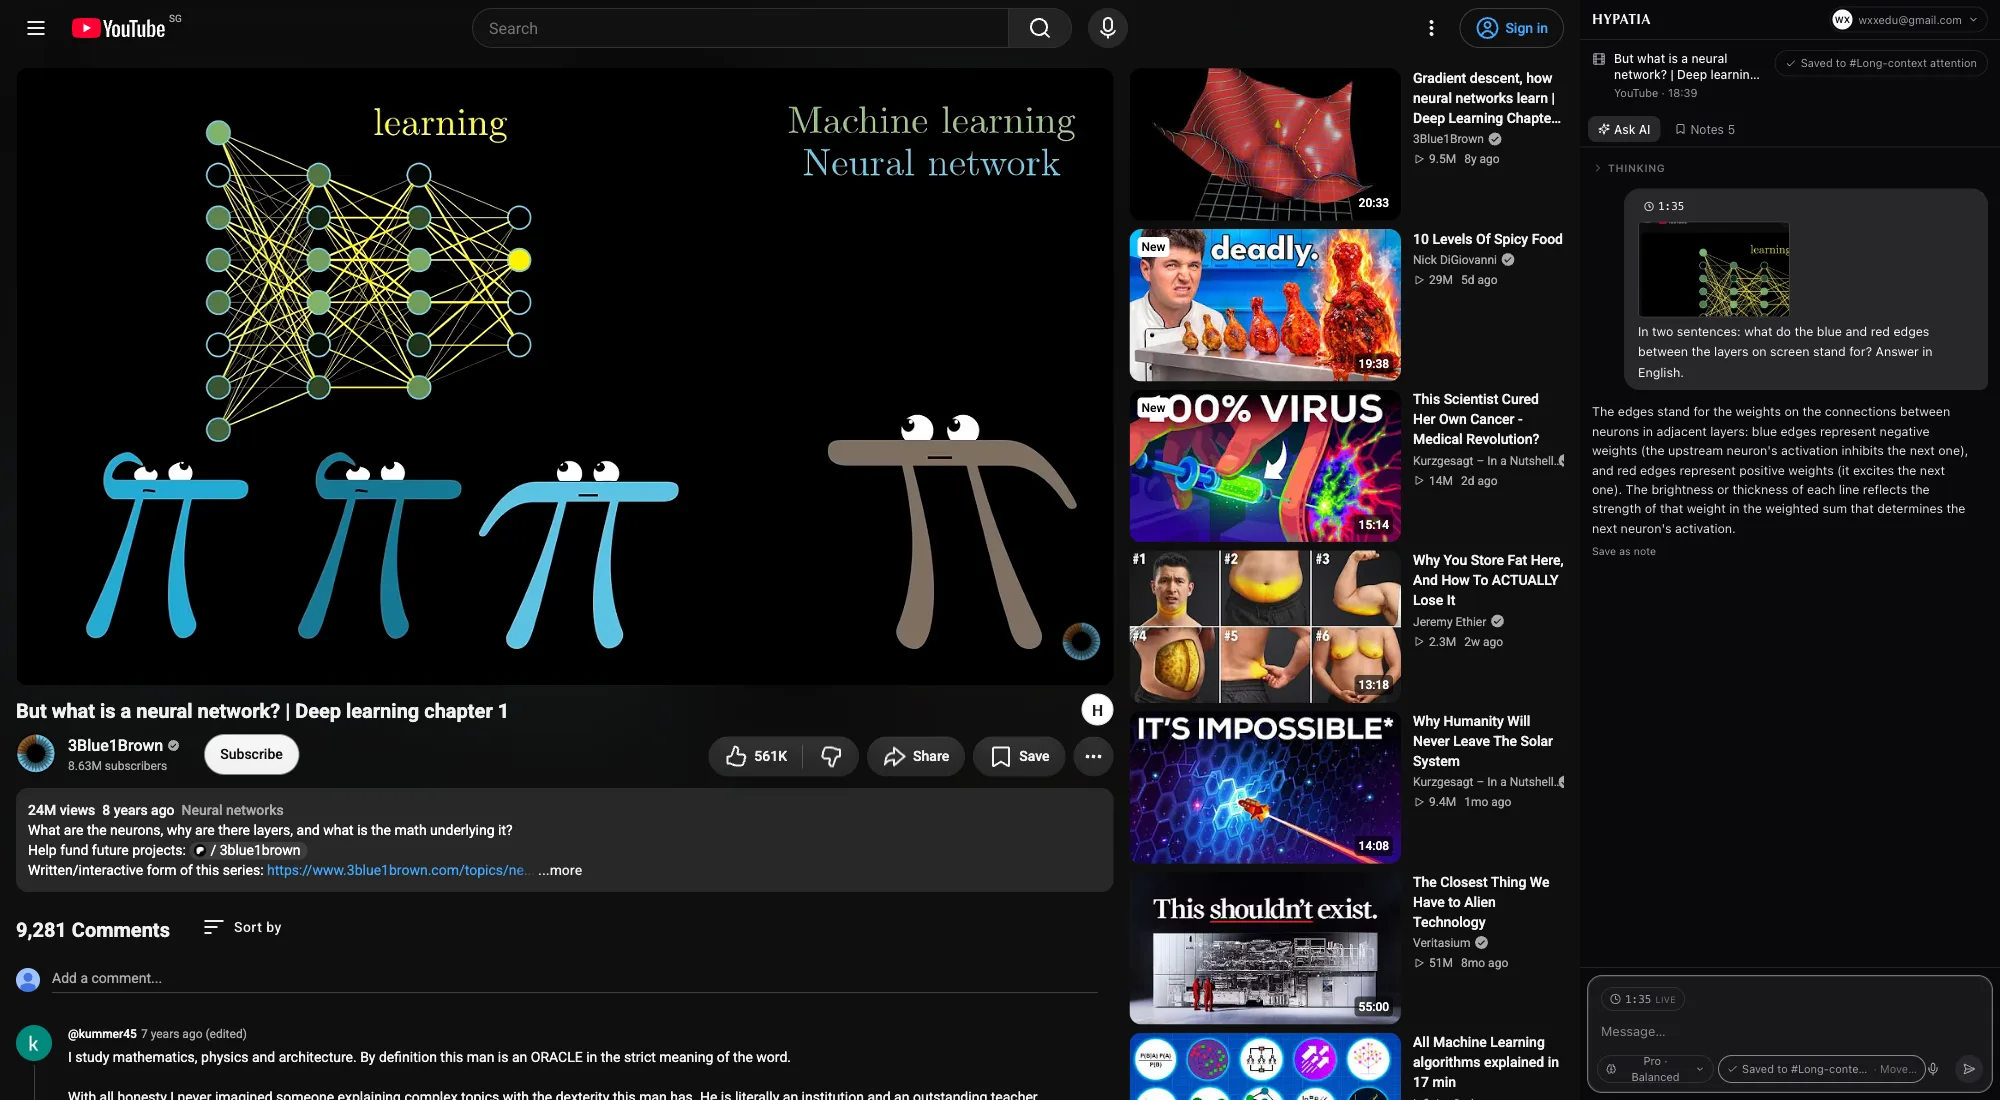
Task: Click the verified badge next to Veritasium
Action: [x=1482, y=943]
